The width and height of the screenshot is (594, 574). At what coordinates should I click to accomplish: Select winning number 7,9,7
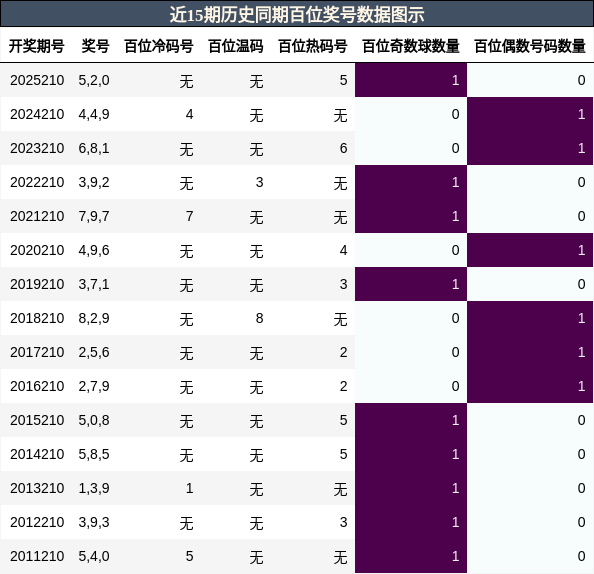[x=94, y=216]
